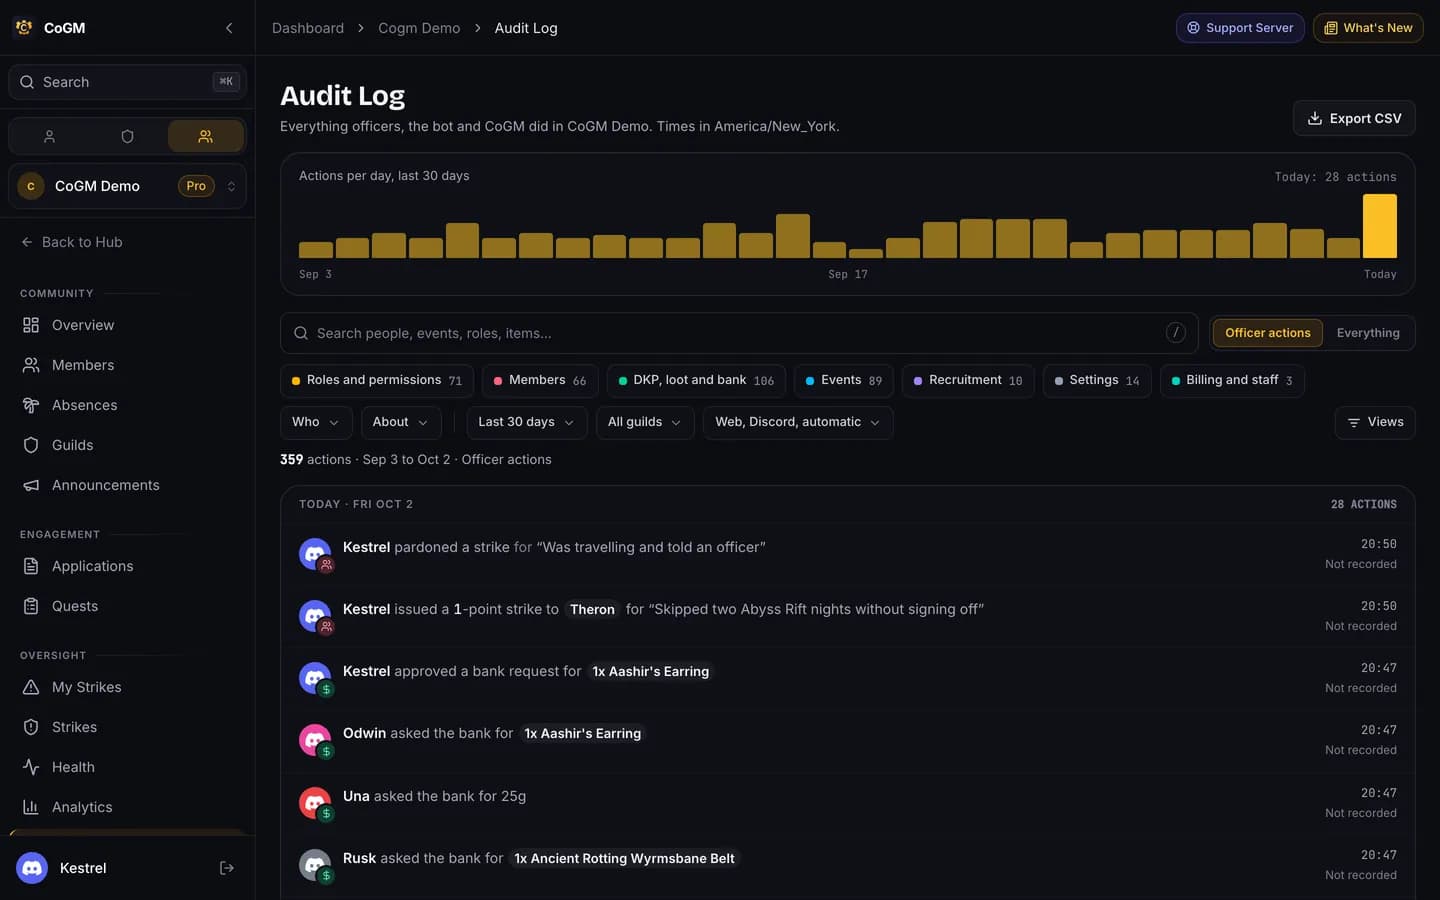Screen dimensions: 1440x900
Task: Open the All guilds dropdown
Action: pos(645,422)
